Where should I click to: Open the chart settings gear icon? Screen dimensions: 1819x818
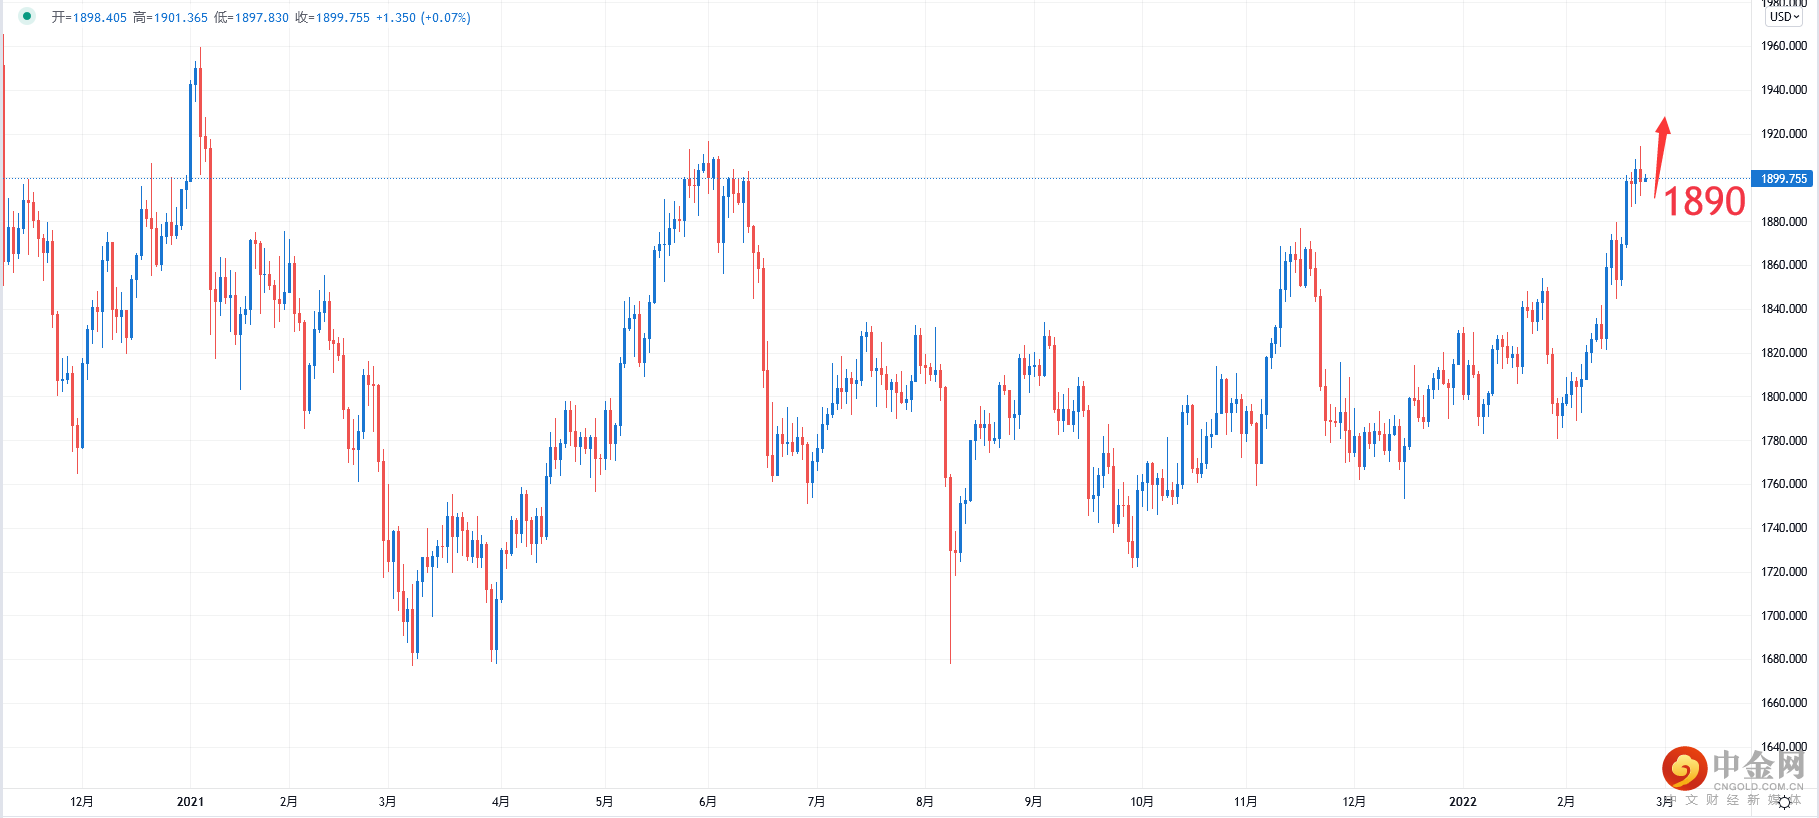[x=1784, y=802]
